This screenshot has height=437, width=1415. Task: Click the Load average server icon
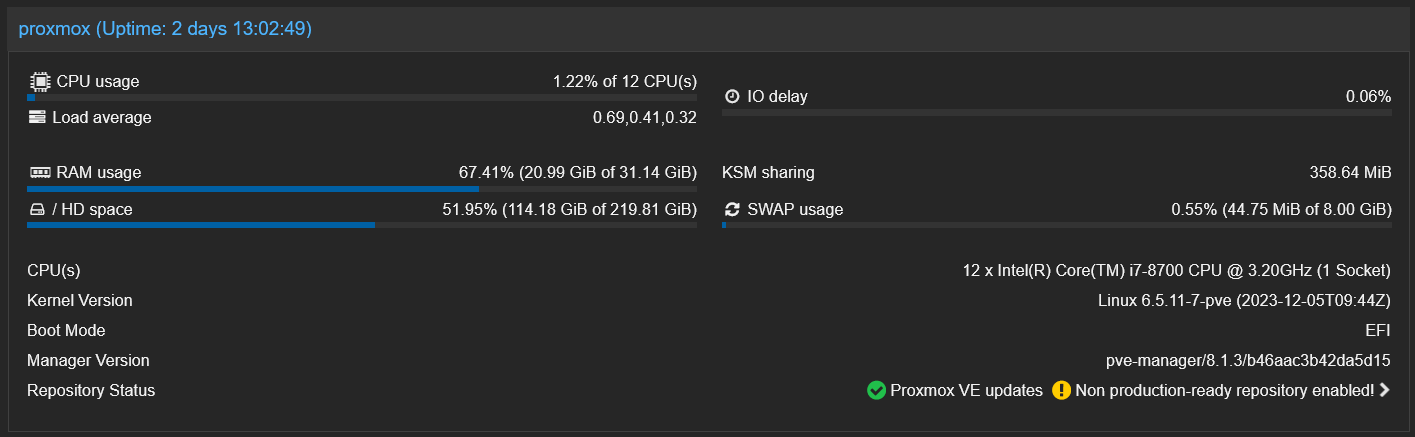point(37,117)
